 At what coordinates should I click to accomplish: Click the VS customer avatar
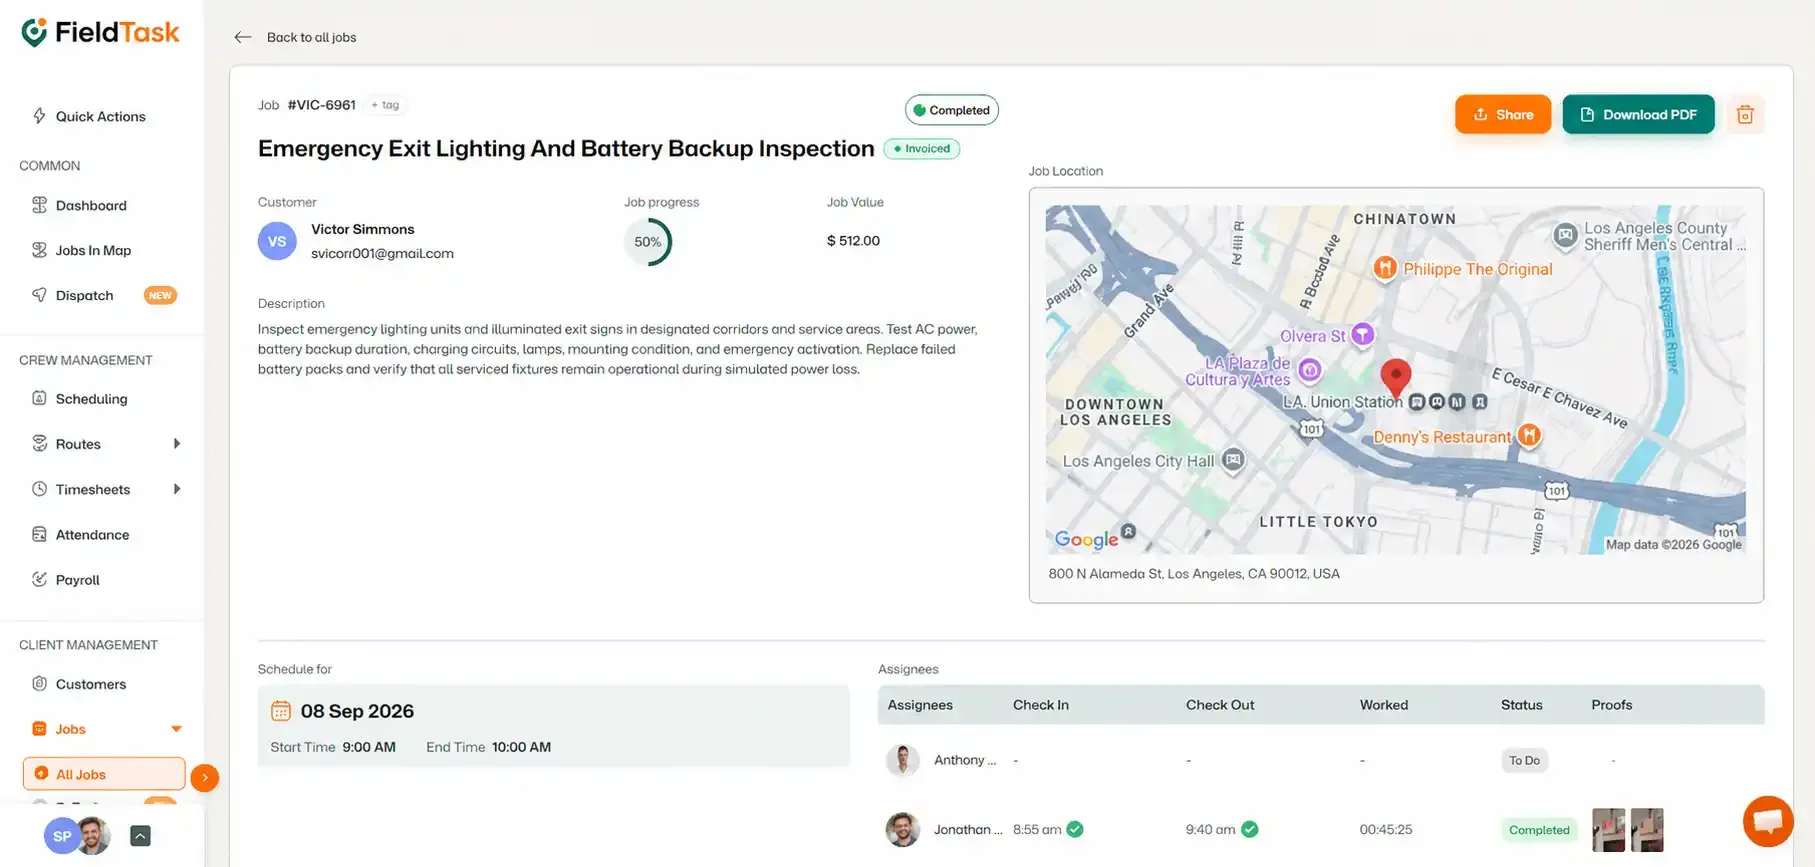(277, 241)
